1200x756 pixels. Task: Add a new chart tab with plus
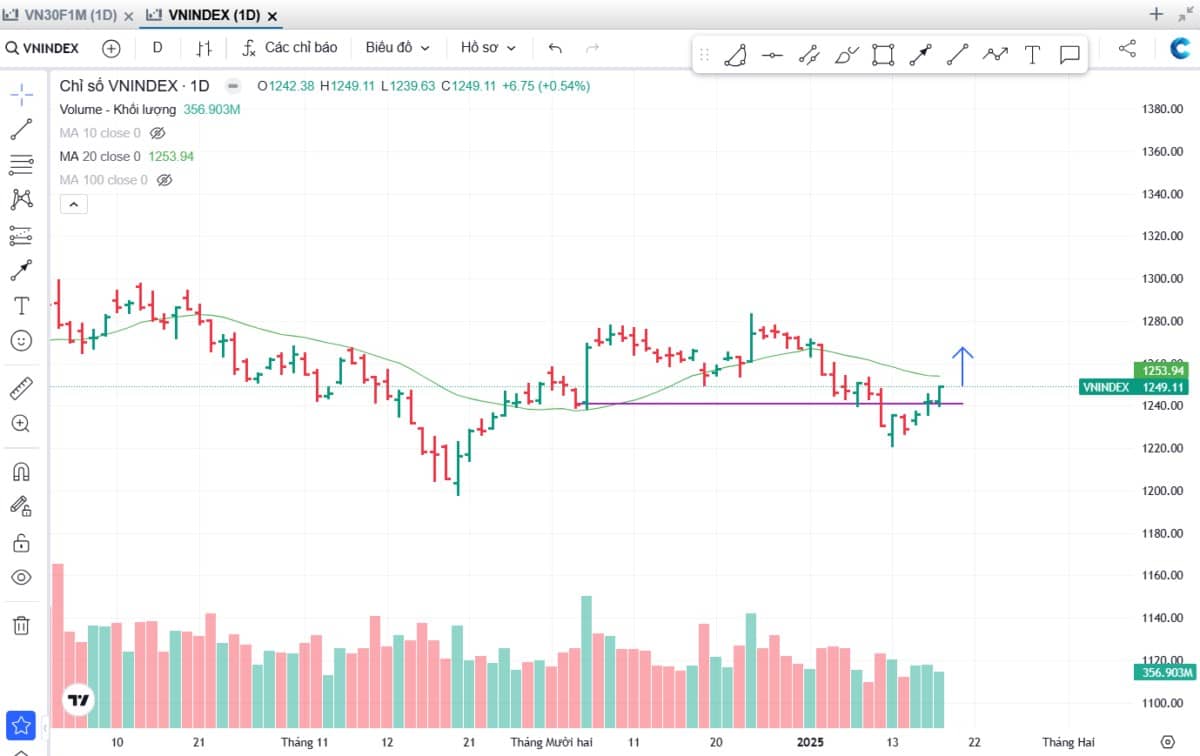[1156, 14]
